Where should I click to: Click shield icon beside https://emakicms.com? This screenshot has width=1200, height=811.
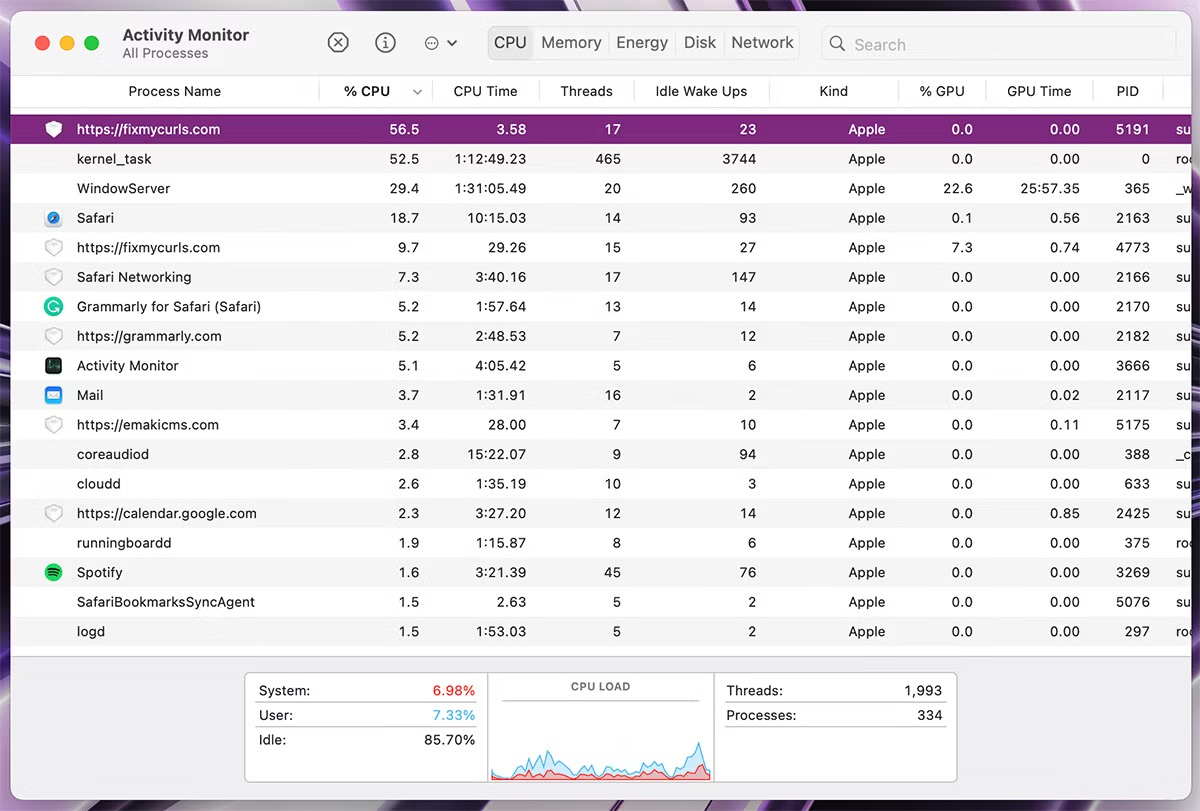pyautogui.click(x=54, y=425)
